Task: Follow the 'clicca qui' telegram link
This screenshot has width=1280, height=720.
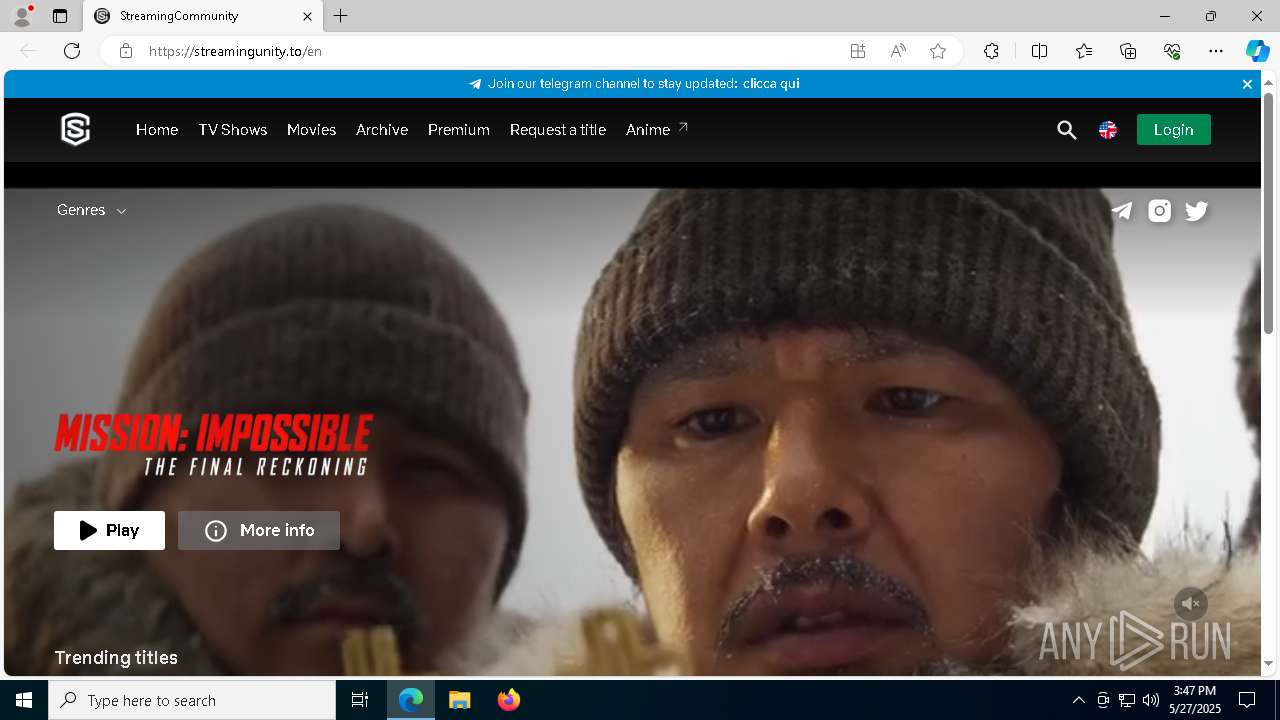Action: coord(771,84)
